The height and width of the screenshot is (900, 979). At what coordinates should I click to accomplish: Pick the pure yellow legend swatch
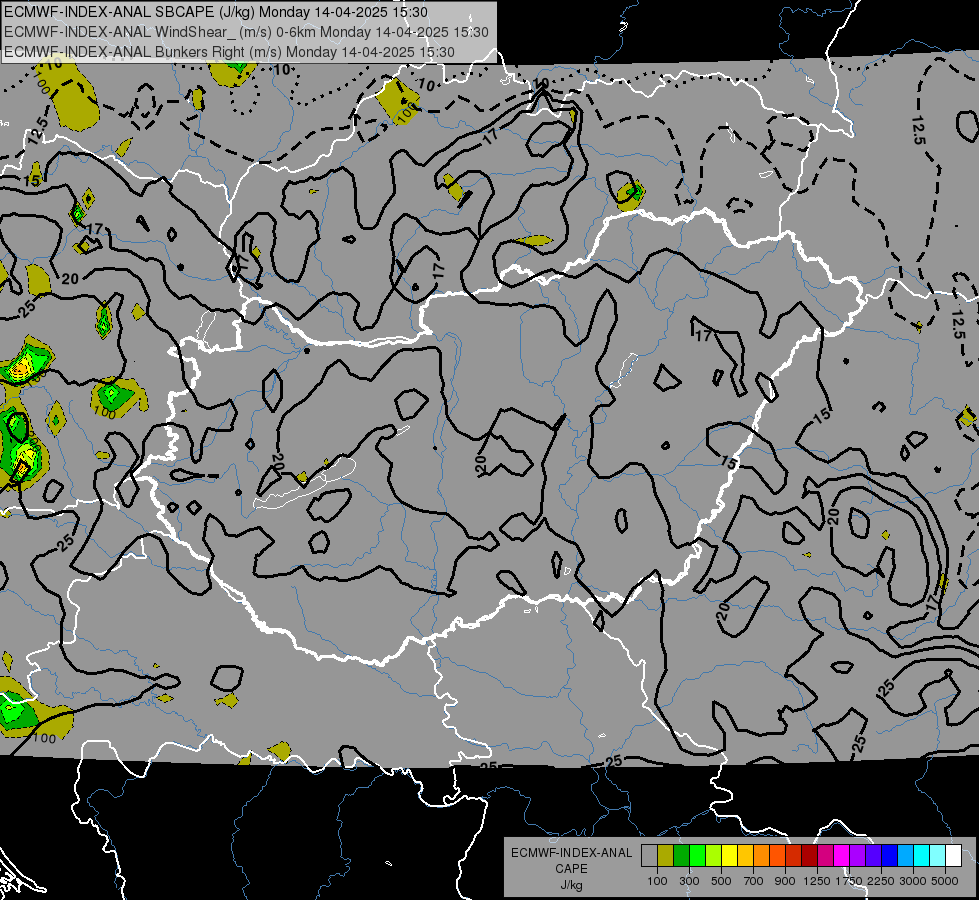[x=729, y=856]
